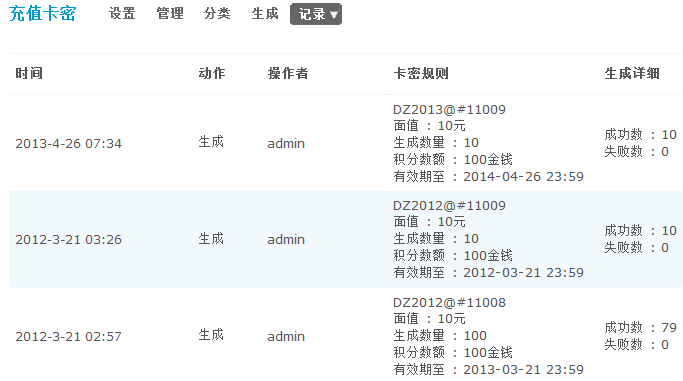Select the 2013-4-26 07:34 log row
This screenshot has width=683, height=381.
pyautogui.click(x=346, y=143)
